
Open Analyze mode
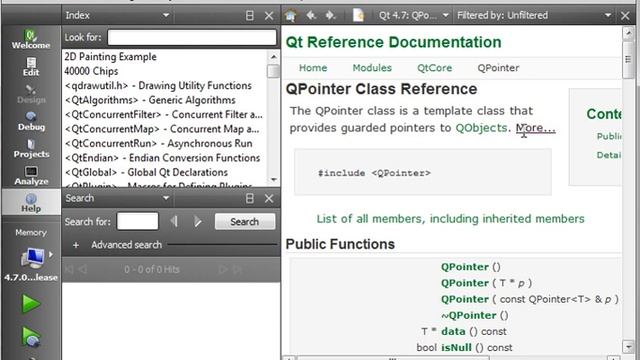pyautogui.click(x=31, y=176)
